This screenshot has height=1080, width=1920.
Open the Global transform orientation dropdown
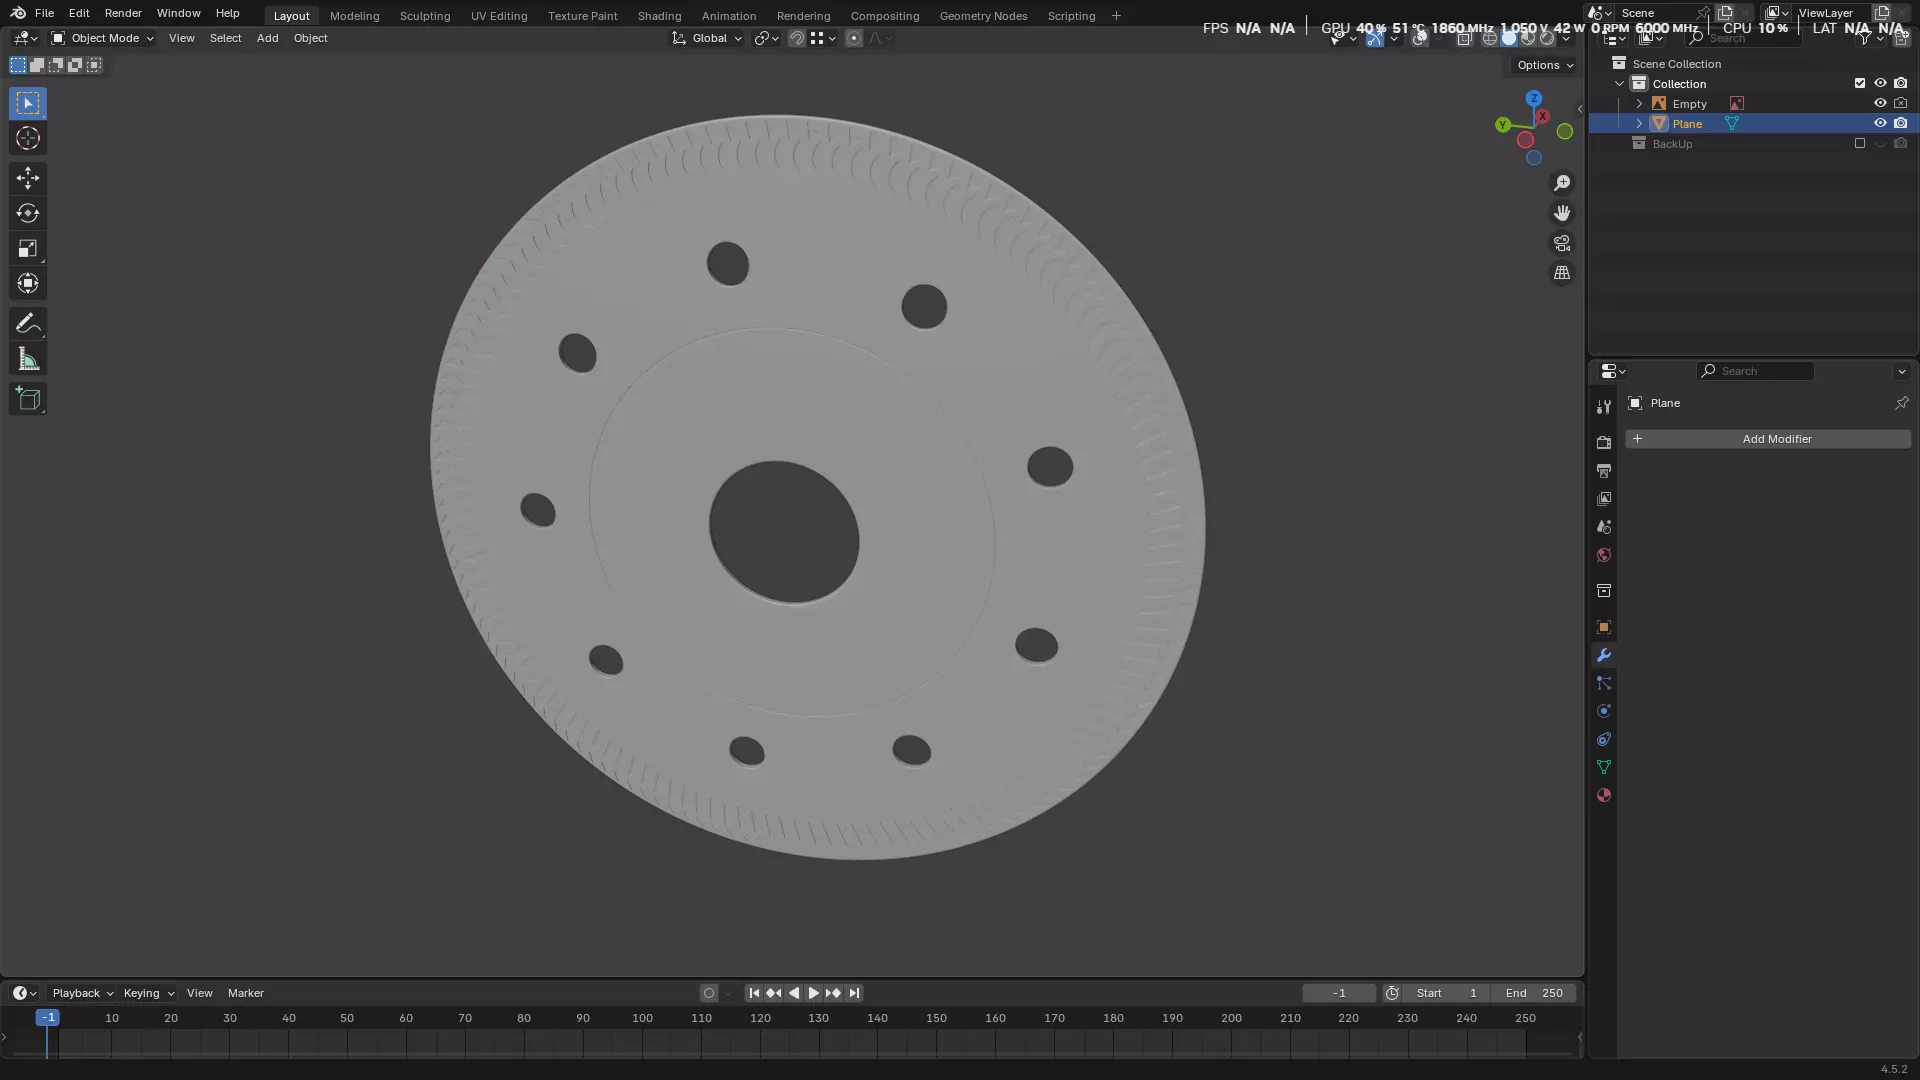point(707,38)
